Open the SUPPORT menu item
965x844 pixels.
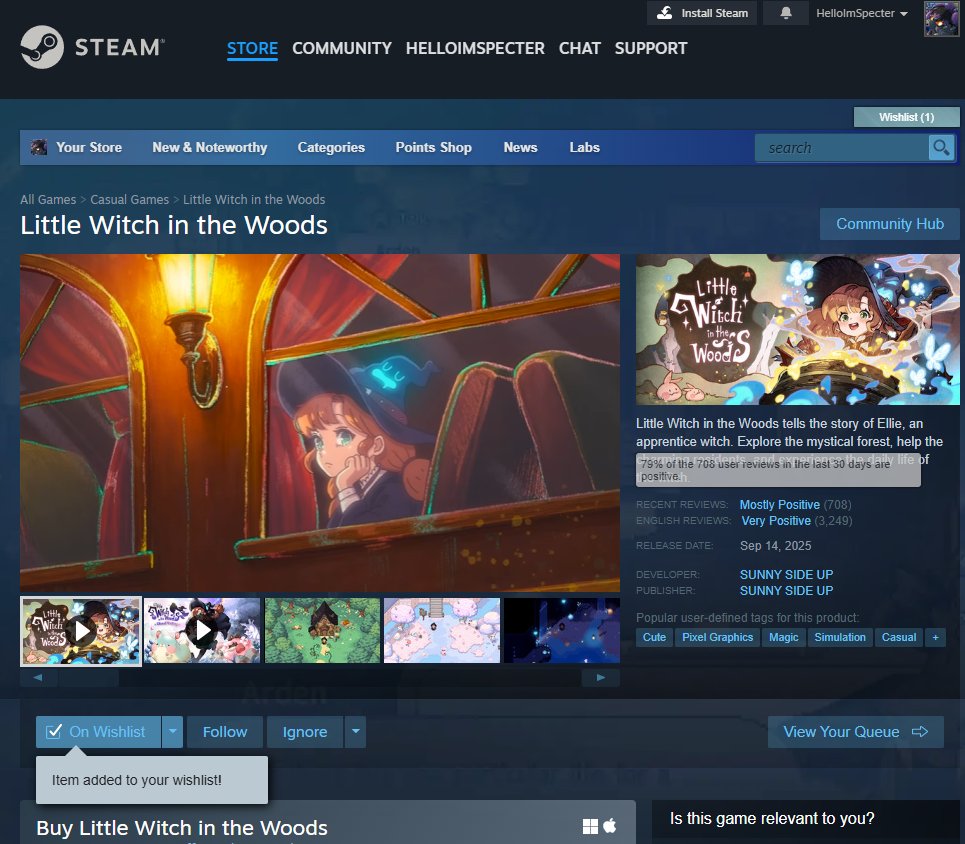(651, 48)
